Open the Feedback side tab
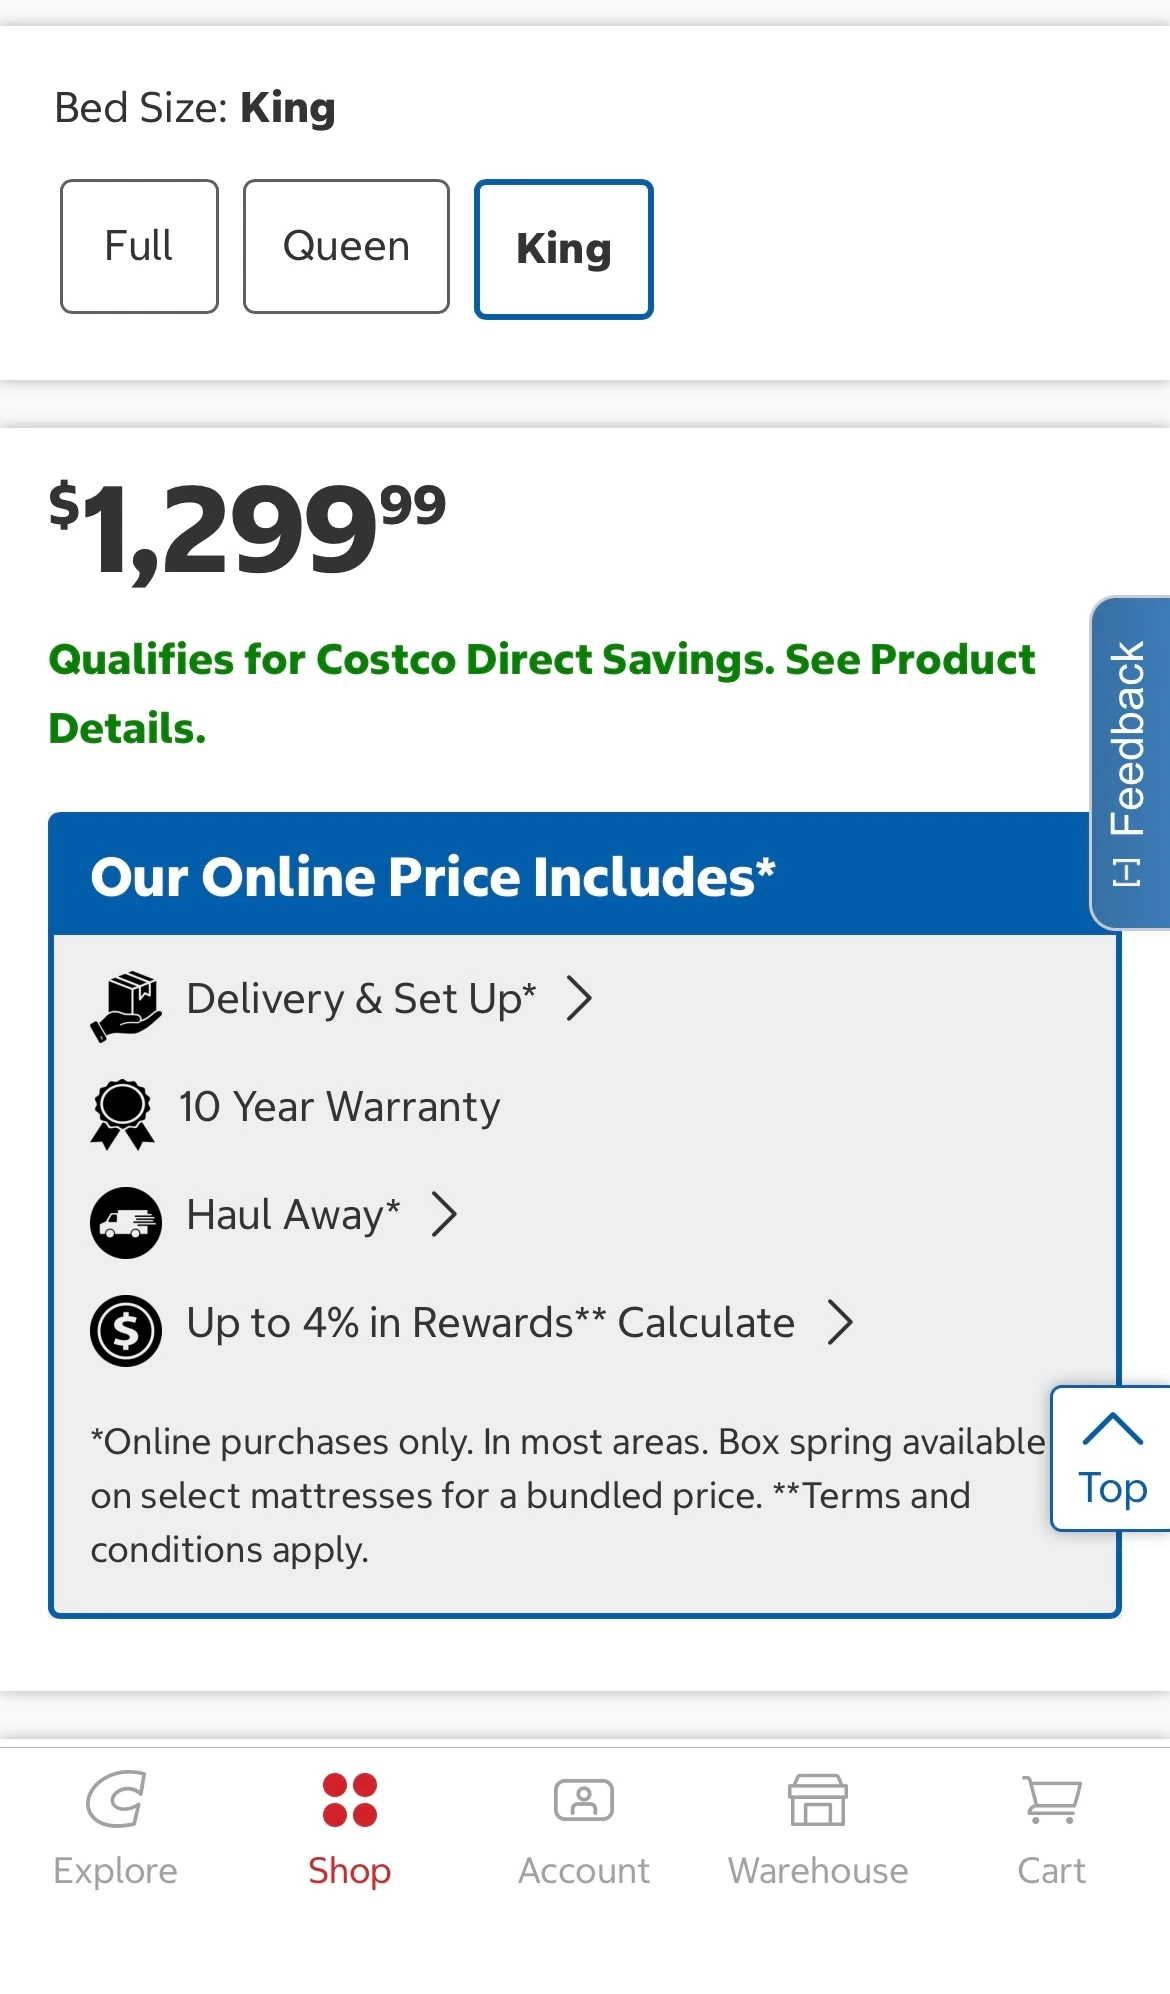 (1130, 763)
